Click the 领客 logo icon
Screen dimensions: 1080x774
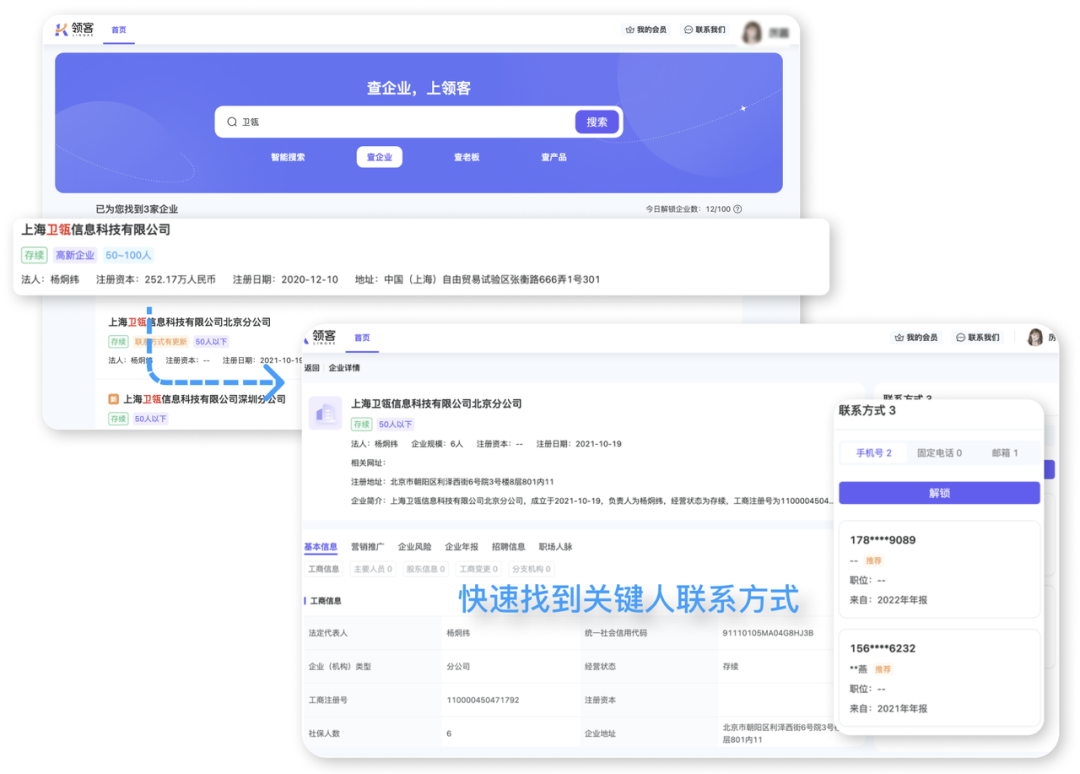61,29
